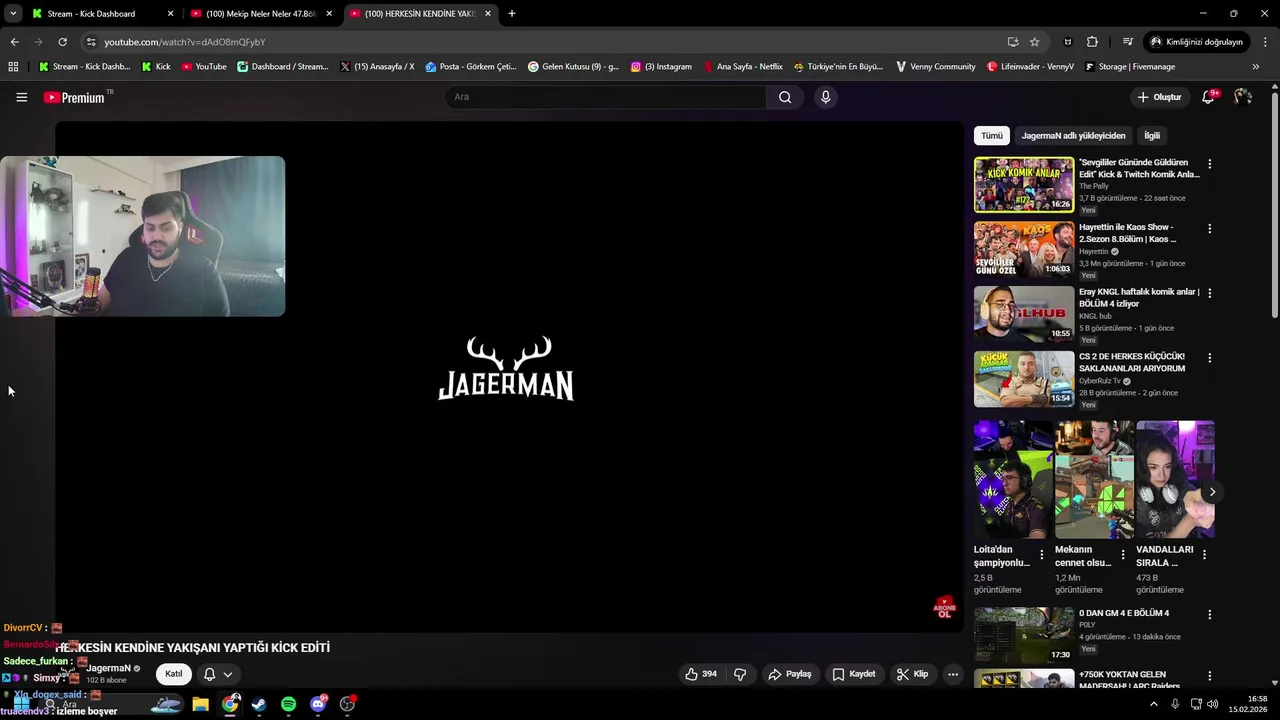
Task: Open more actions three-dot menu under video
Action: 953,674
